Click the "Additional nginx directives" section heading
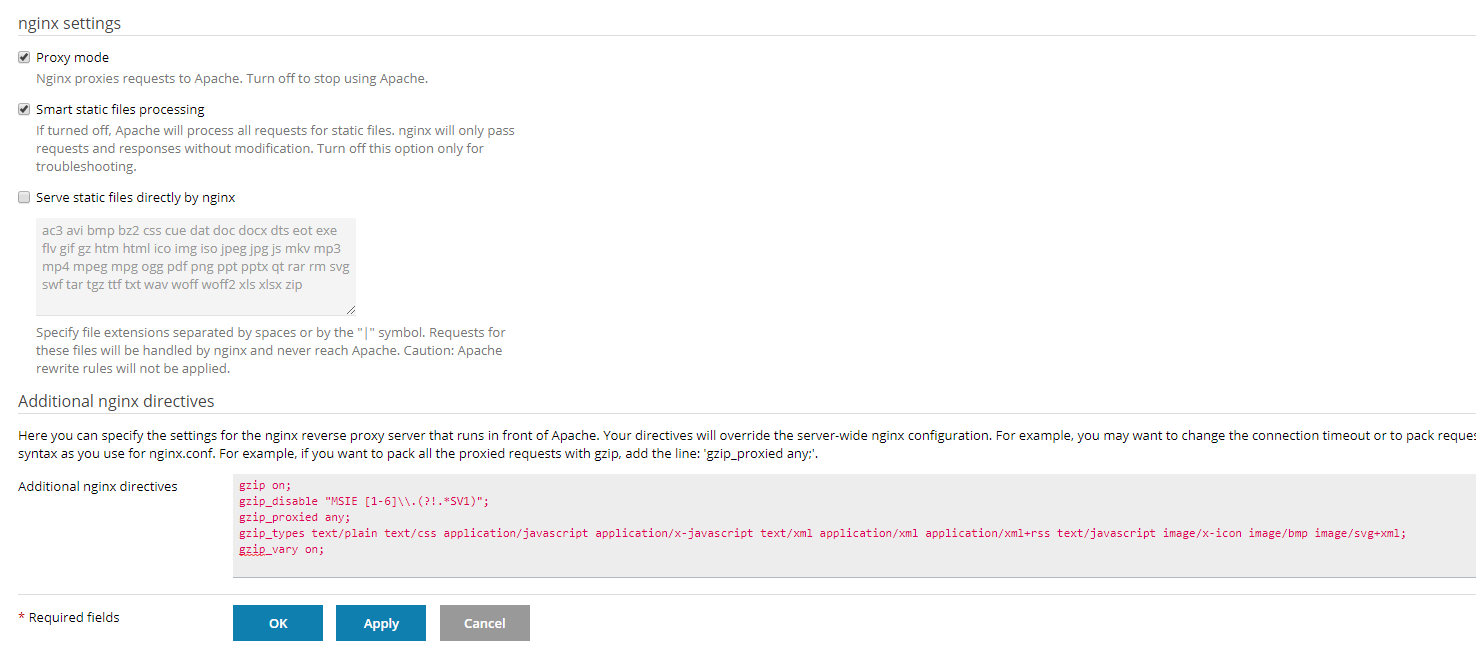 (x=116, y=402)
